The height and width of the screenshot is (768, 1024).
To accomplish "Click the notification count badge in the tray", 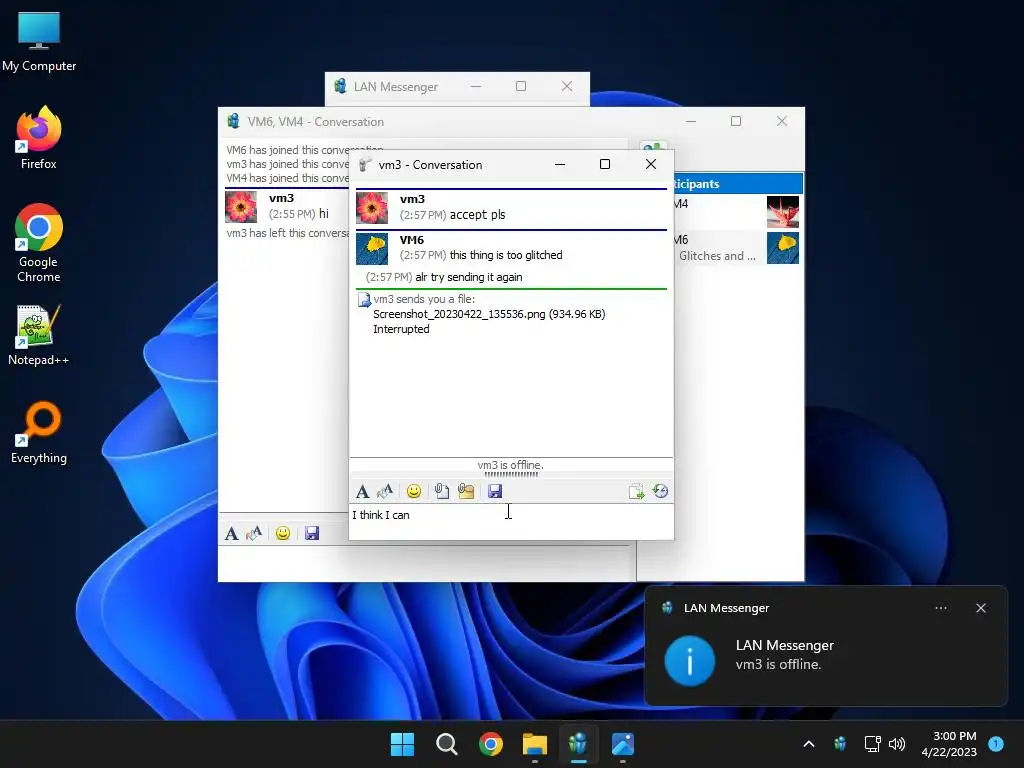I will coord(996,744).
